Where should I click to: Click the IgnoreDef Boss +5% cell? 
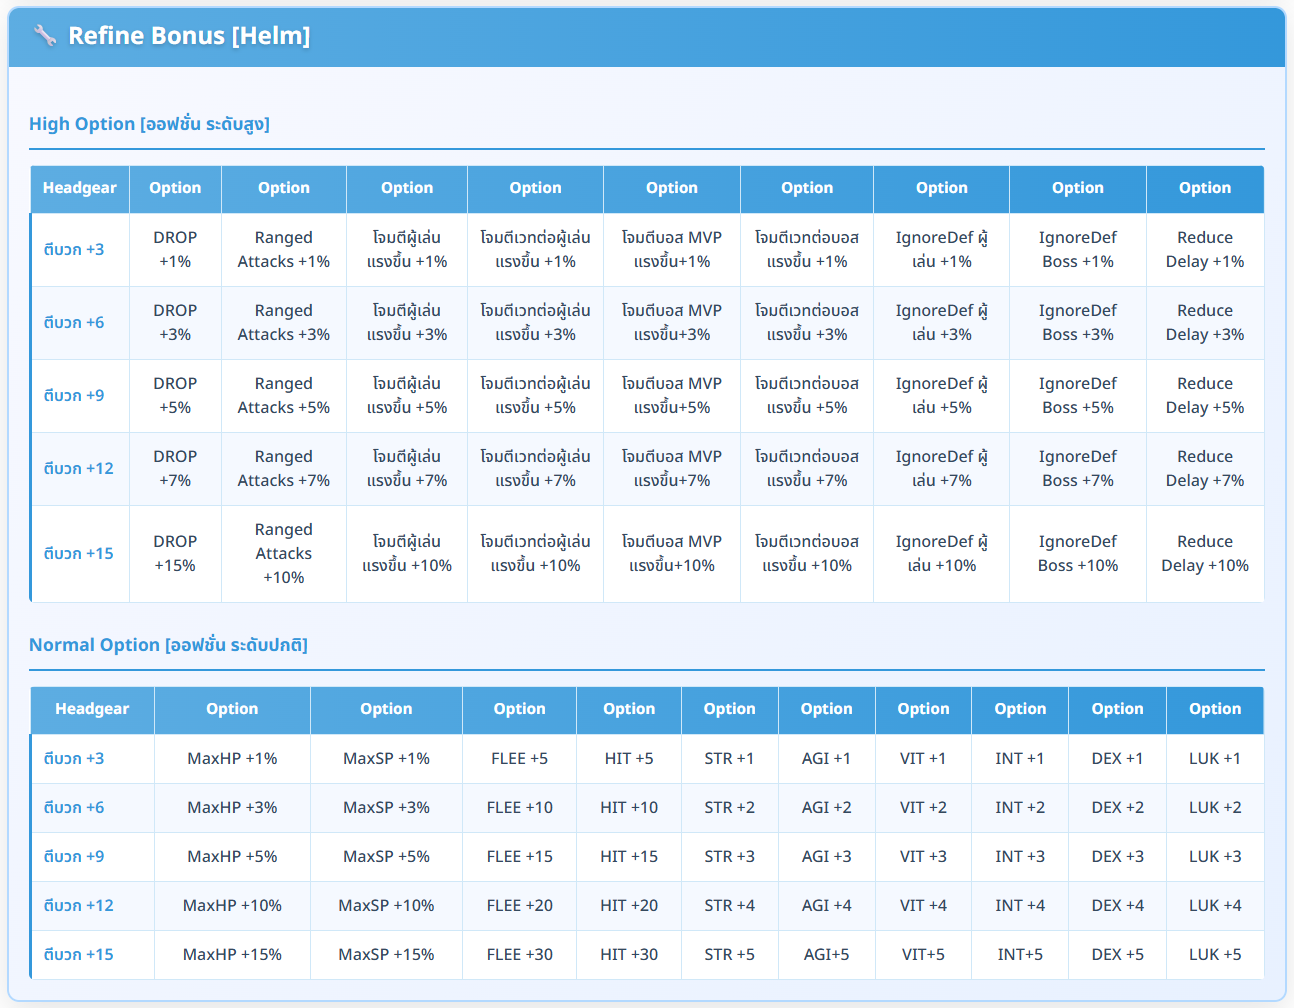1077,396
